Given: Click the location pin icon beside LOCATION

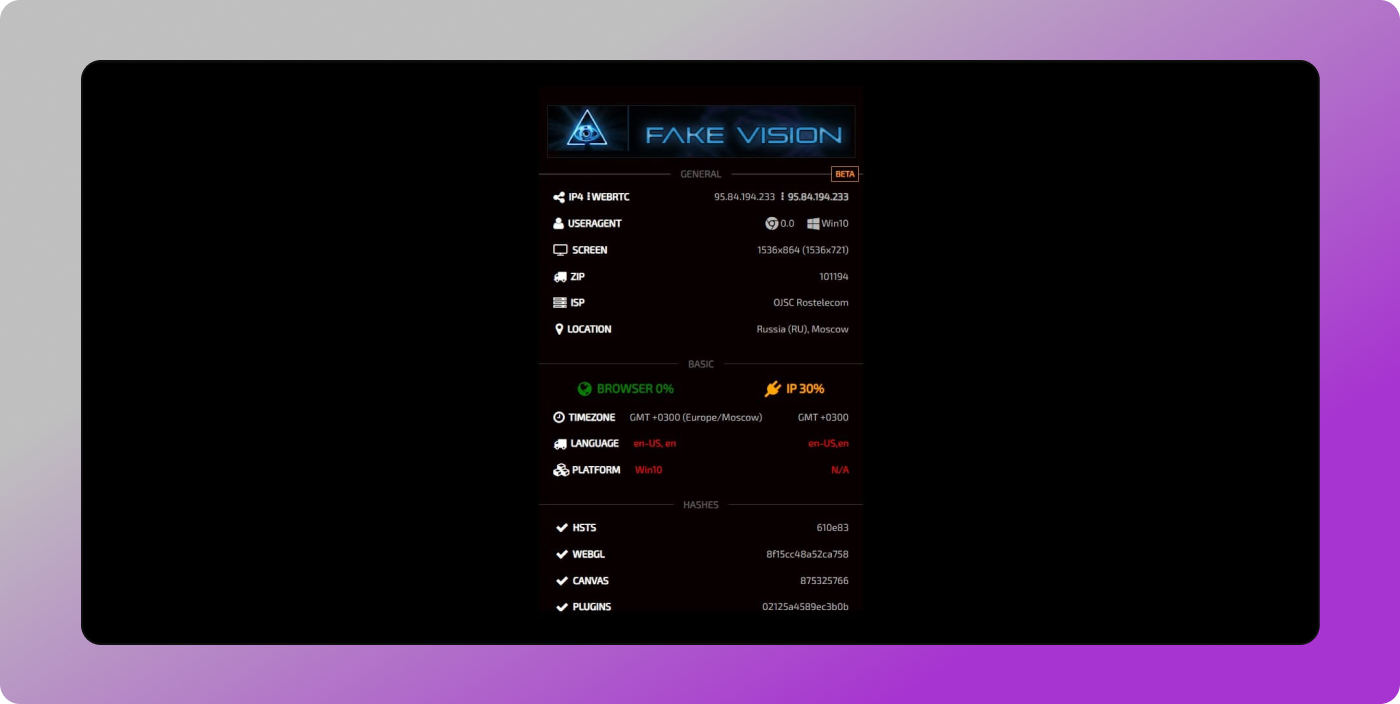Looking at the screenshot, I should point(560,328).
